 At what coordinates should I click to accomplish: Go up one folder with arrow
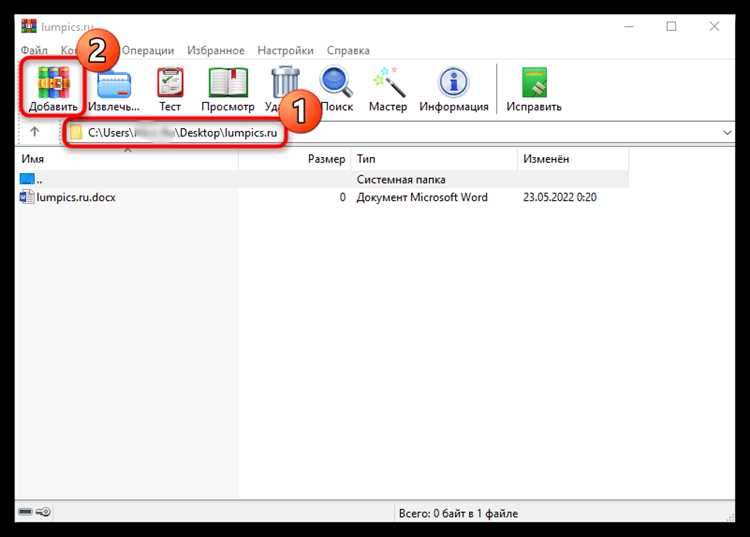point(34,132)
